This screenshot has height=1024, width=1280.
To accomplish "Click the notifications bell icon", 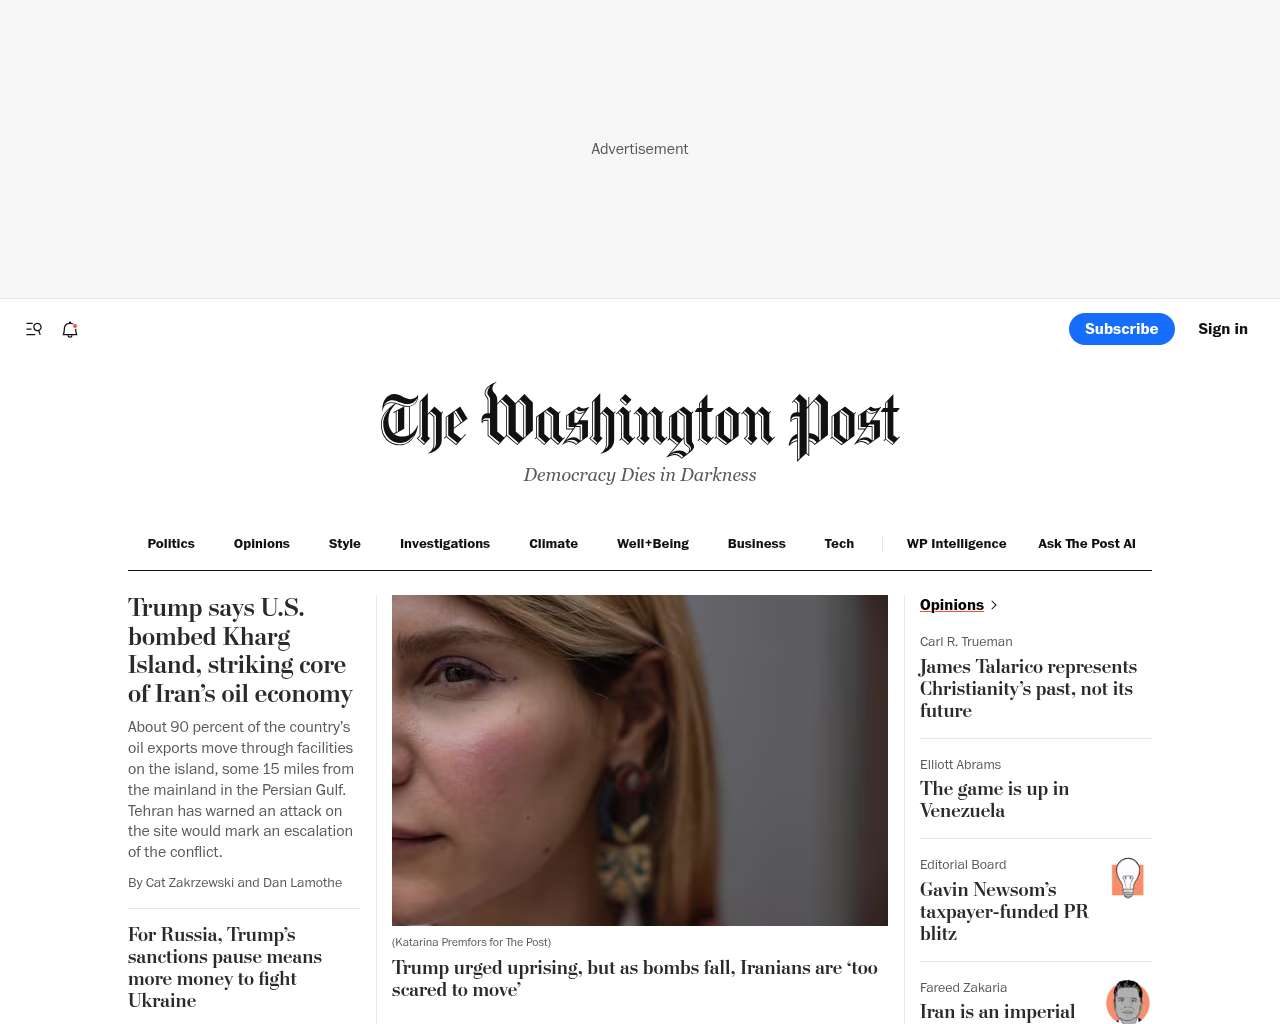I will (x=70, y=329).
